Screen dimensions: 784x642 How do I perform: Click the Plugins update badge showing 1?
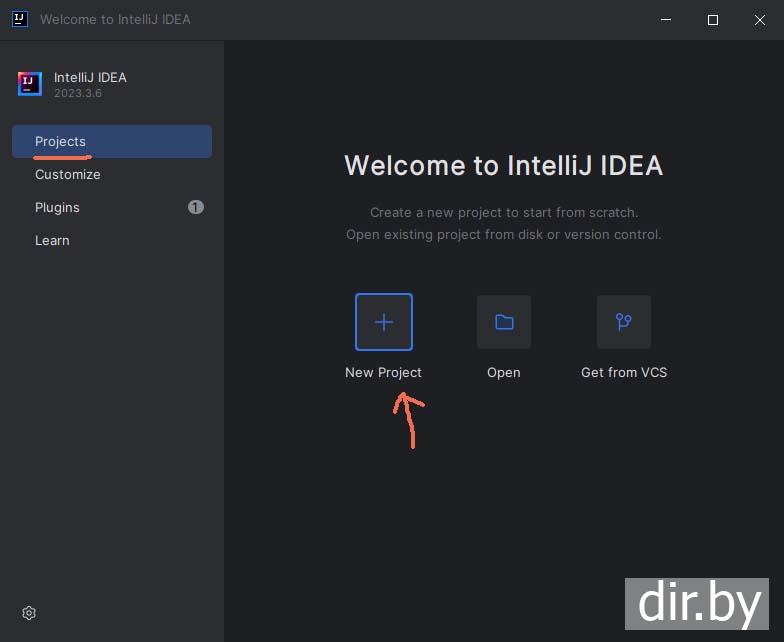point(196,207)
